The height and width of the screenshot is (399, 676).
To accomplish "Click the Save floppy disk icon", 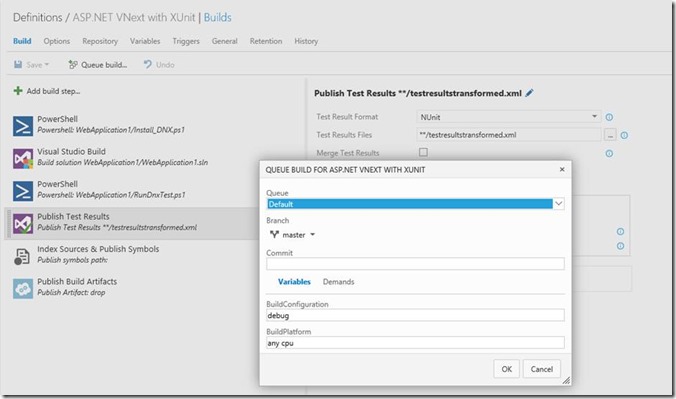I will (18, 65).
